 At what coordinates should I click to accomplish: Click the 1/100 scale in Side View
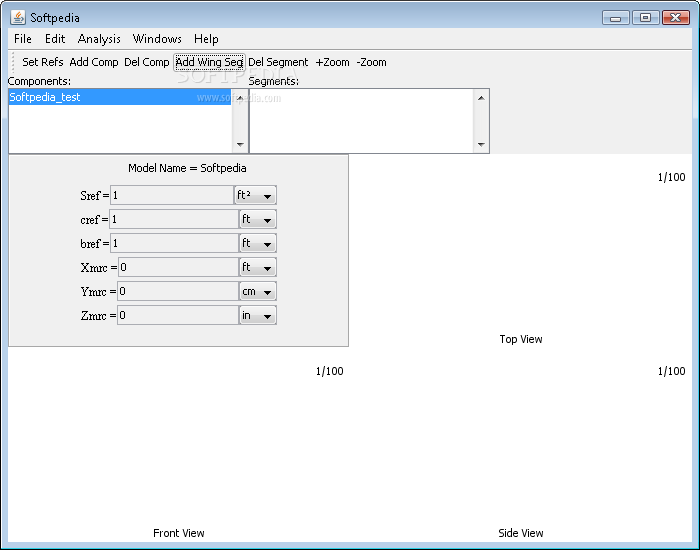coord(671,371)
